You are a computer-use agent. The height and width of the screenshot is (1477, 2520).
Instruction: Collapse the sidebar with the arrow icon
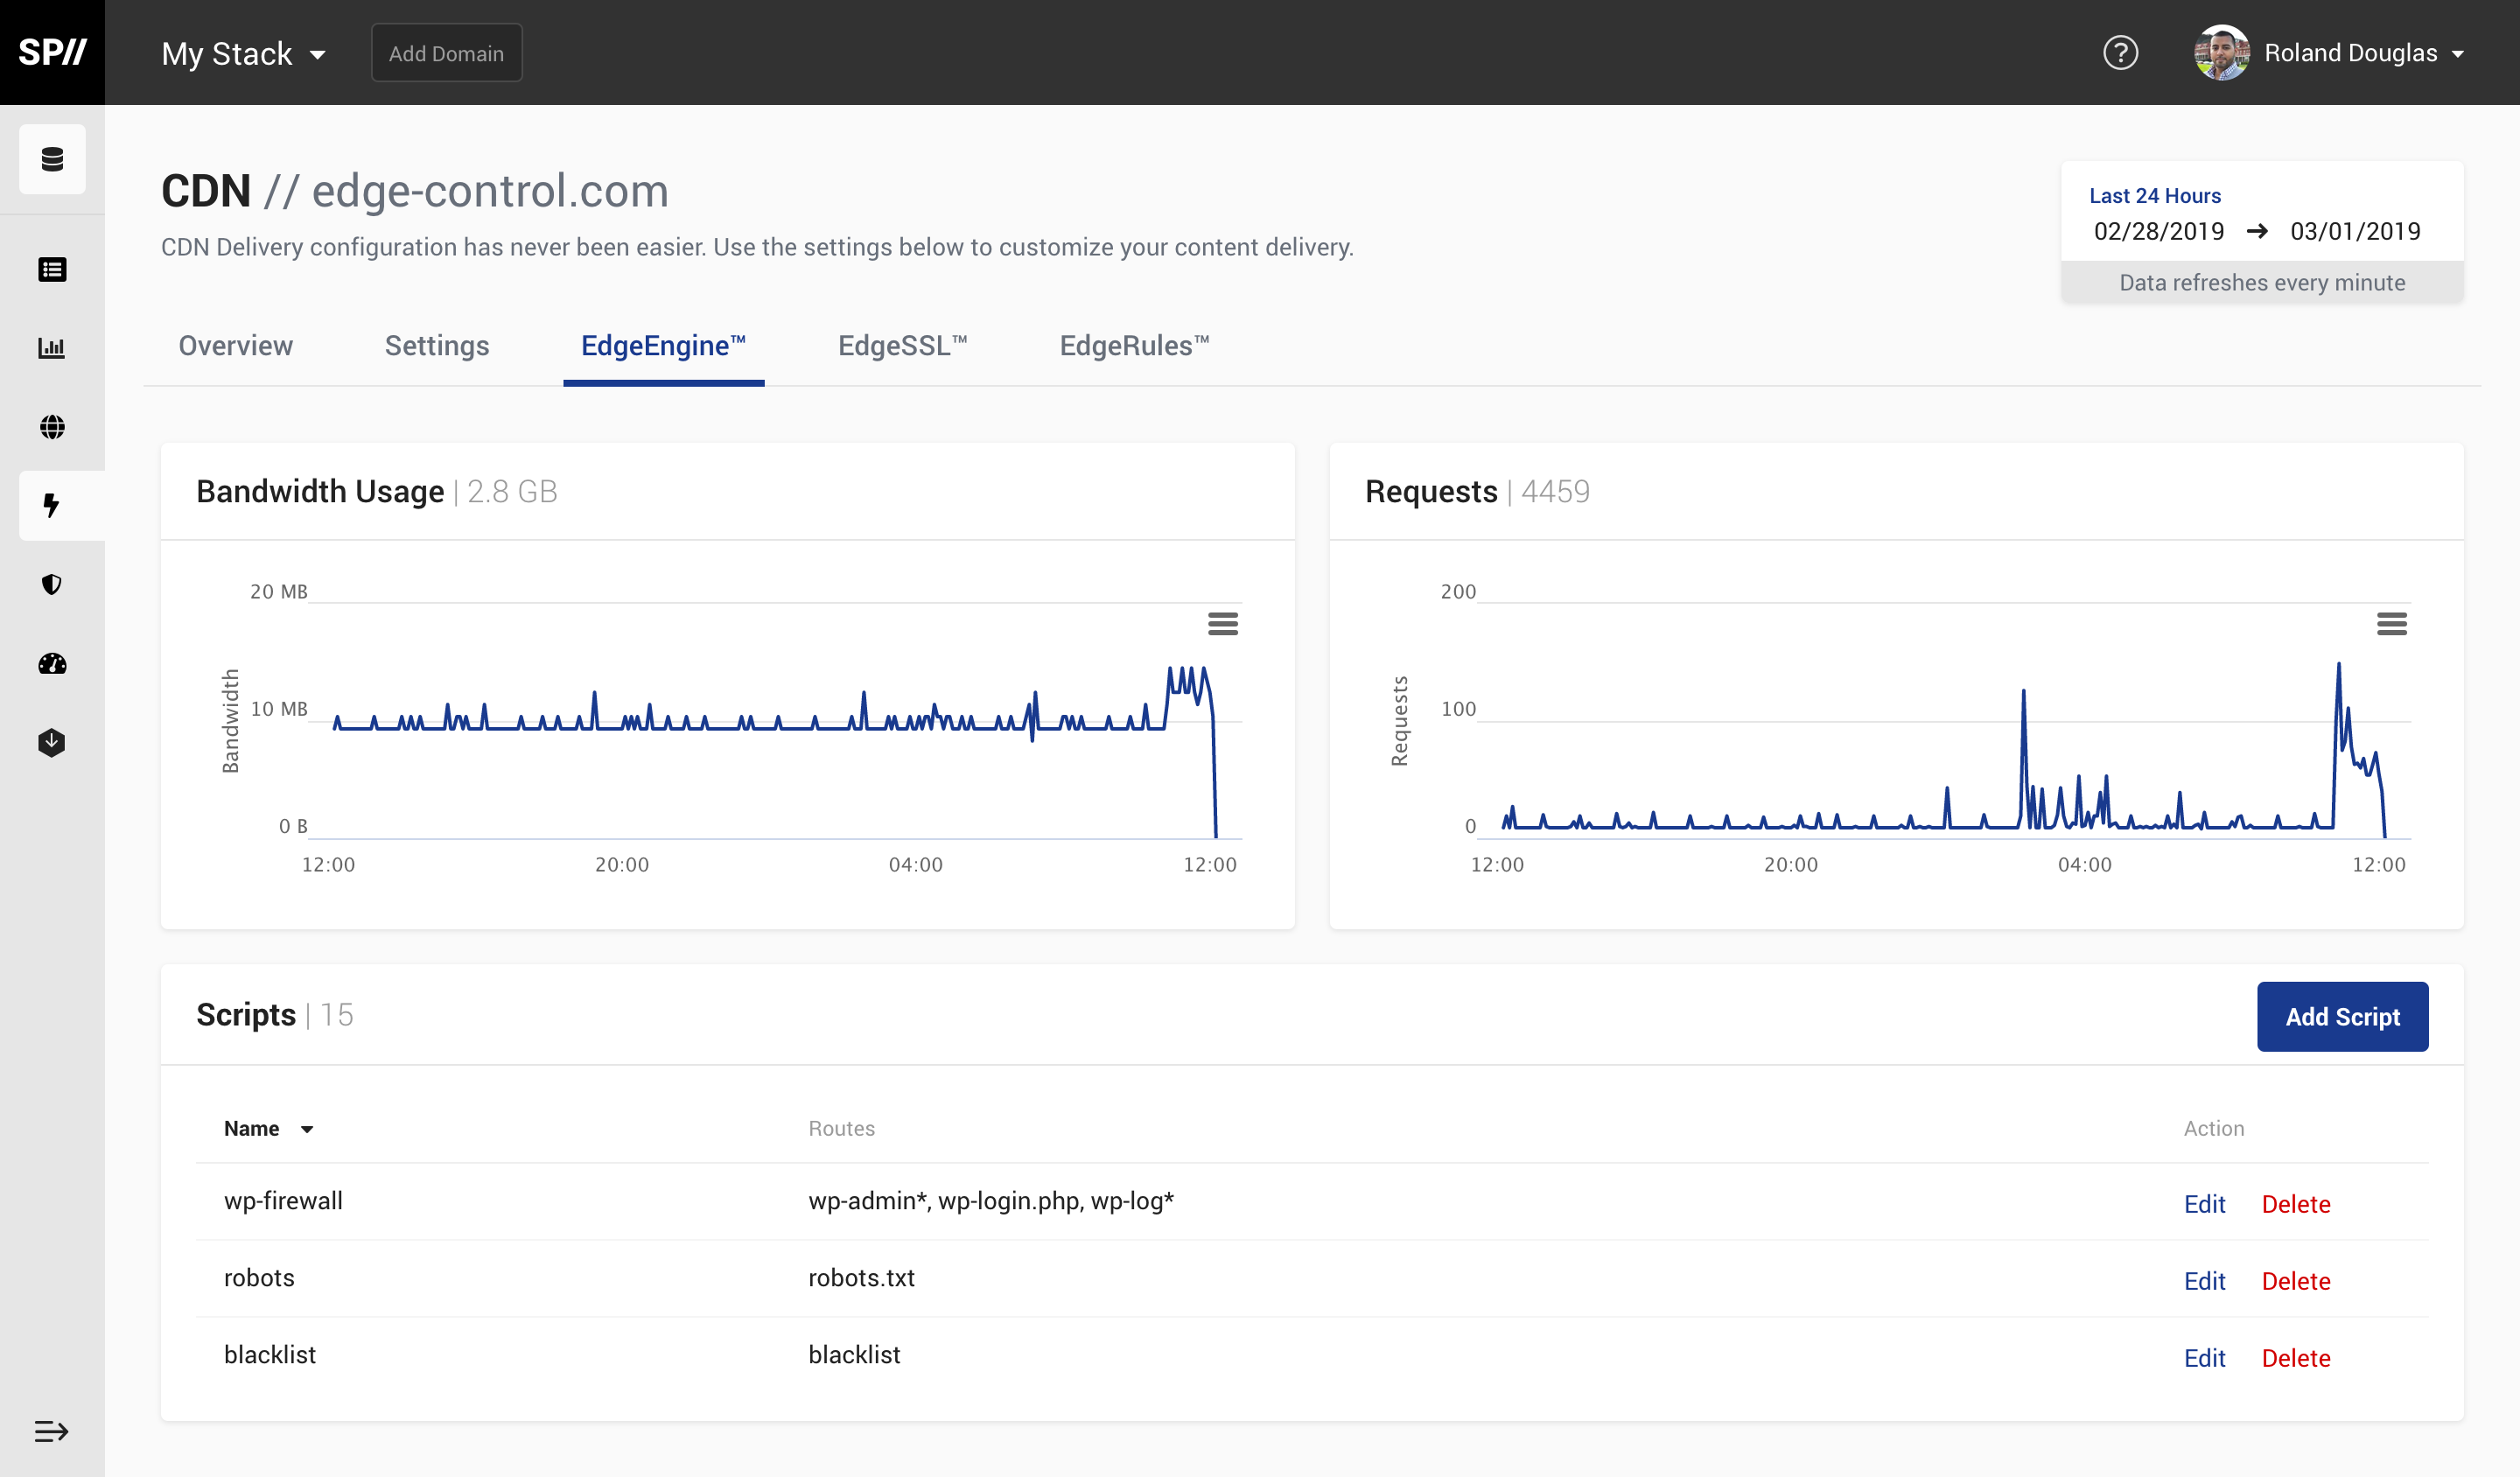[52, 1431]
